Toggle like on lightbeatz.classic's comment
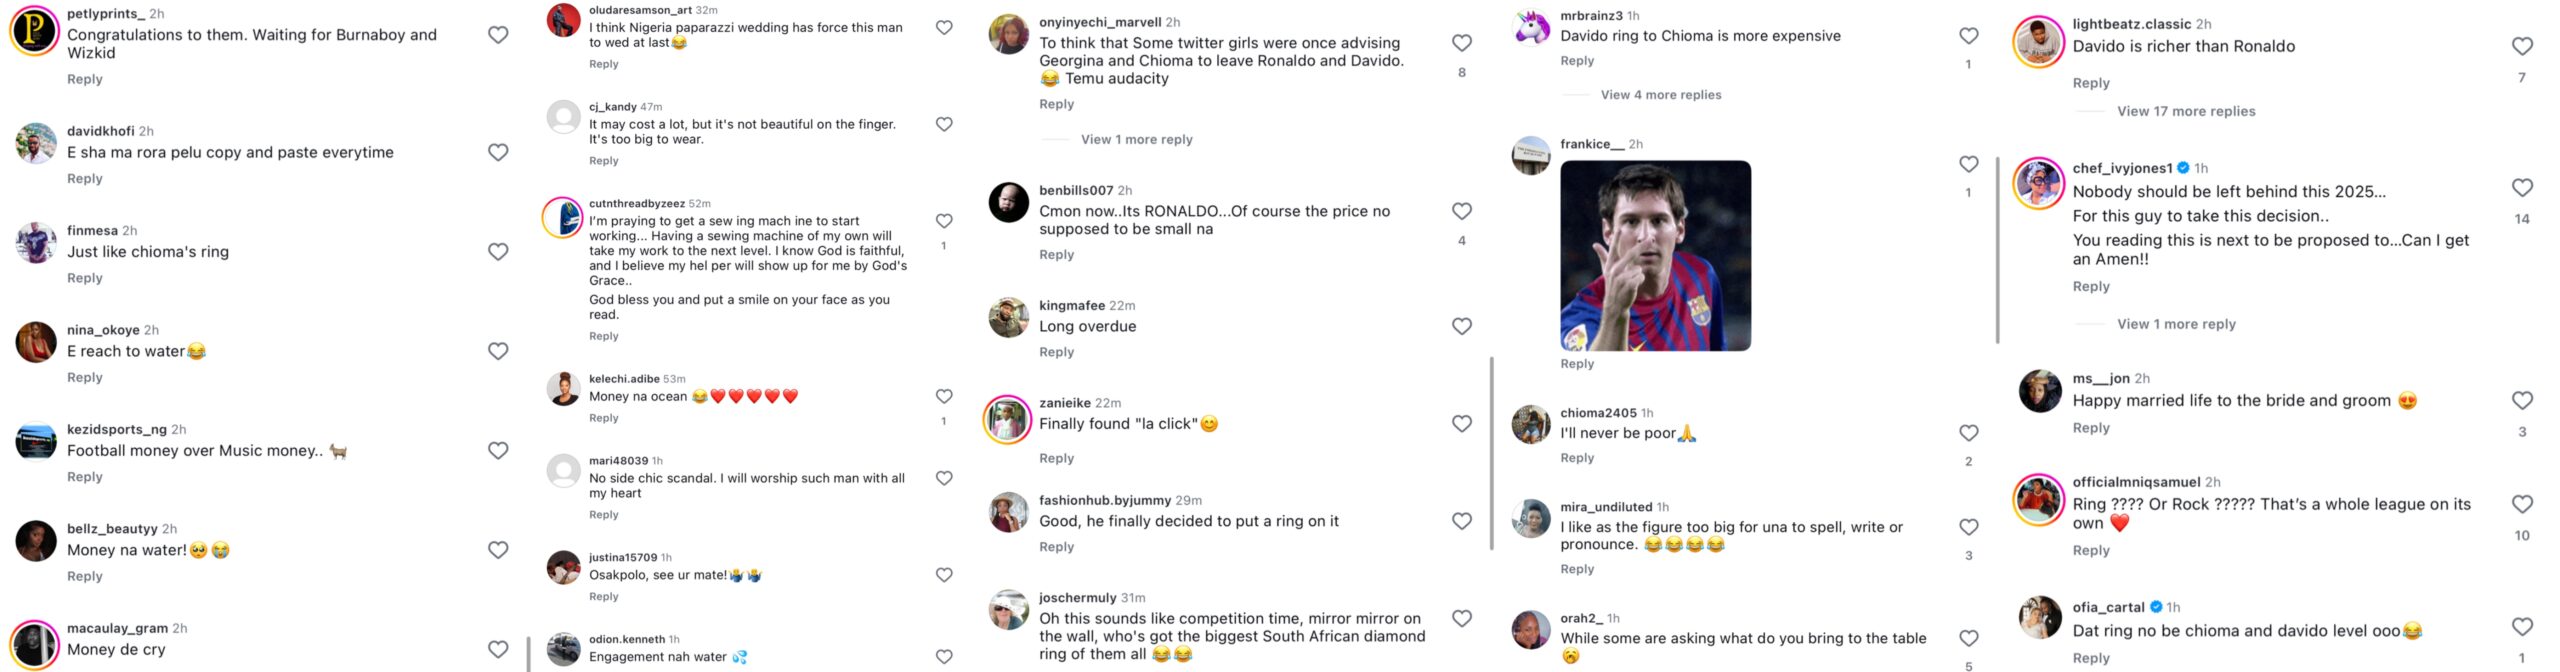Viewport: 2560px width, 672px height. 2522,46
